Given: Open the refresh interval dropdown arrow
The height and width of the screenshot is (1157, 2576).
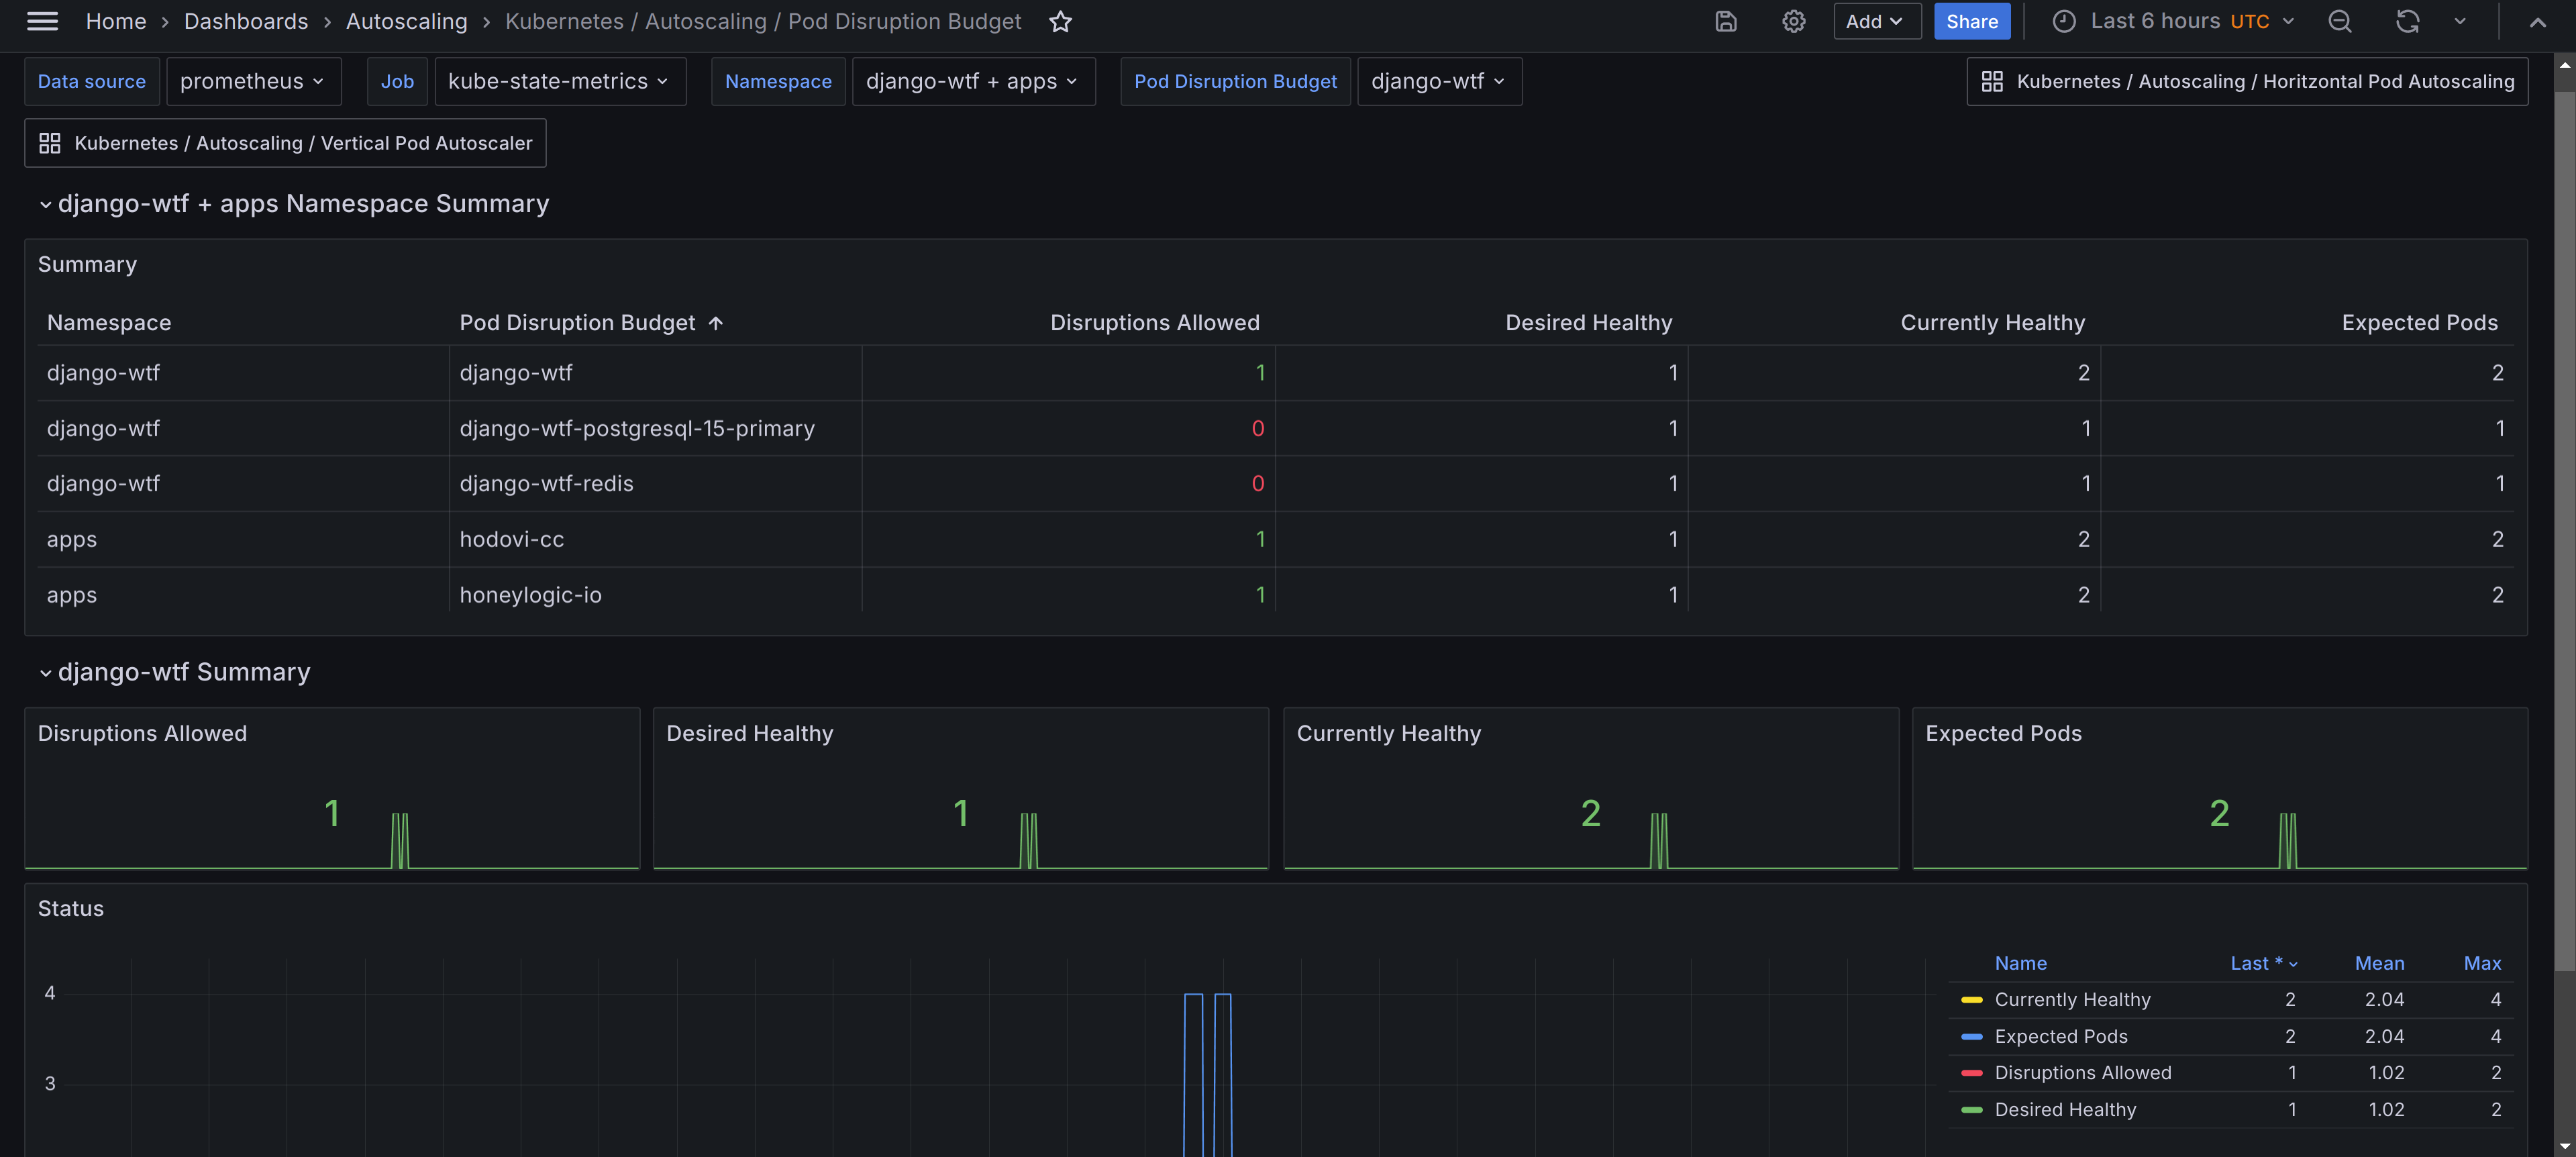Looking at the screenshot, I should click(x=2460, y=21).
